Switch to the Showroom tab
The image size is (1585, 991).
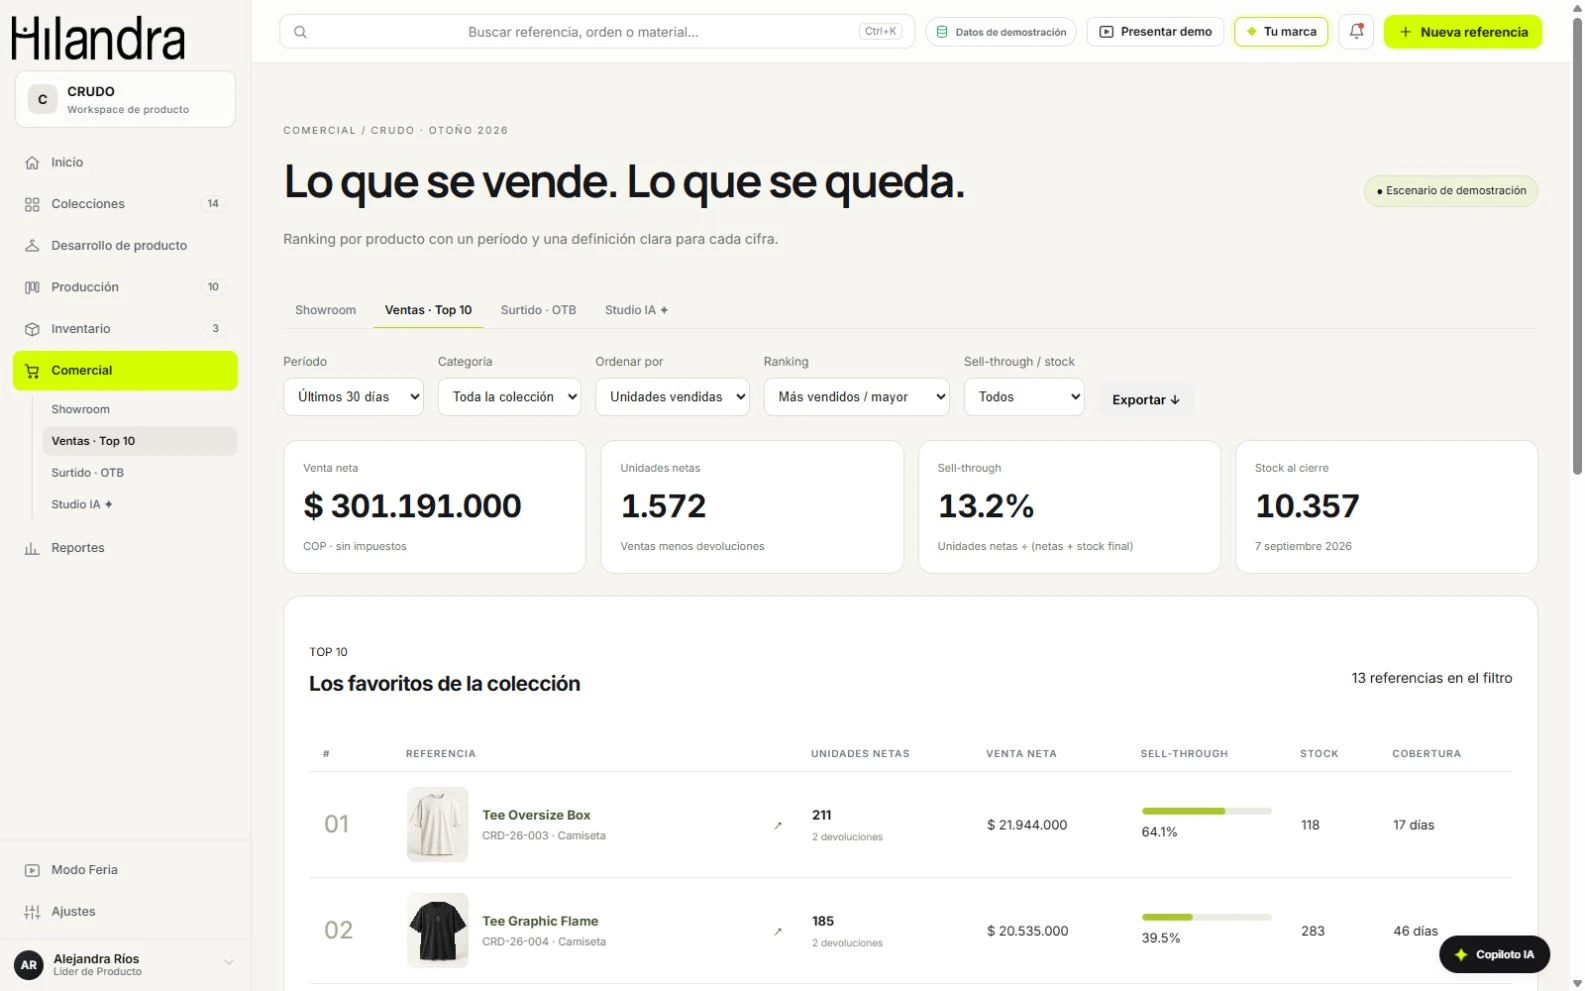click(x=325, y=310)
